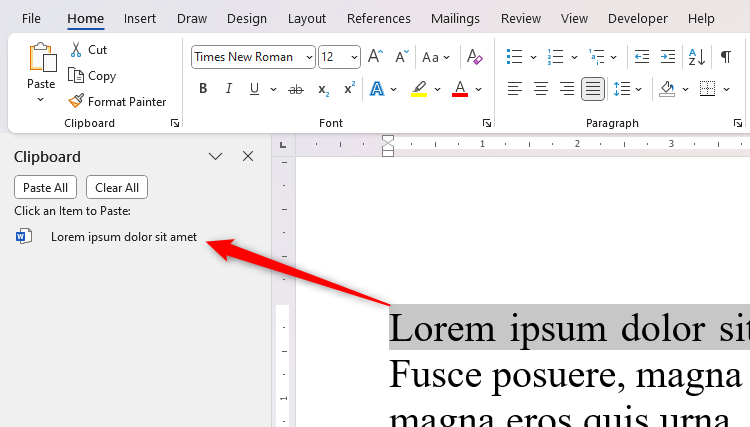
Task: Open Clipboard pane options chevron
Action: pos(216,156)
